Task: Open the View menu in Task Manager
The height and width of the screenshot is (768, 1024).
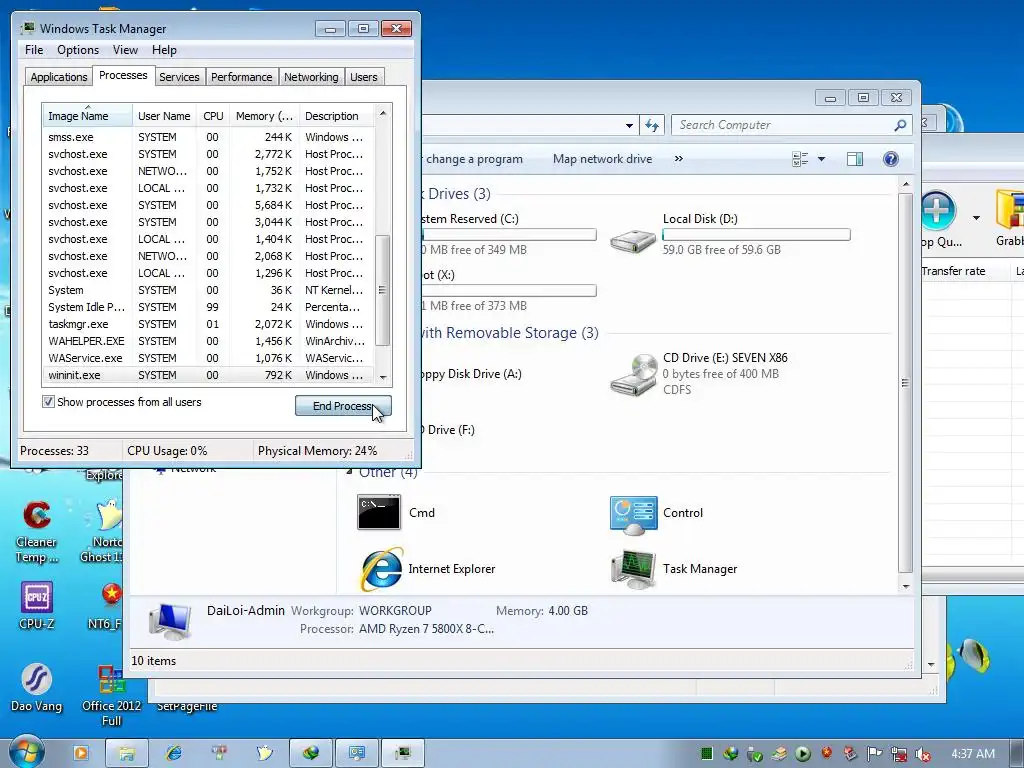Action: tap(125, 50)
